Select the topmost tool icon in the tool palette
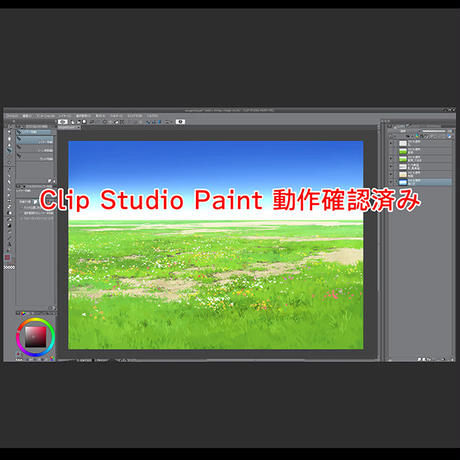The image size is (460, 460). (9, 132)
